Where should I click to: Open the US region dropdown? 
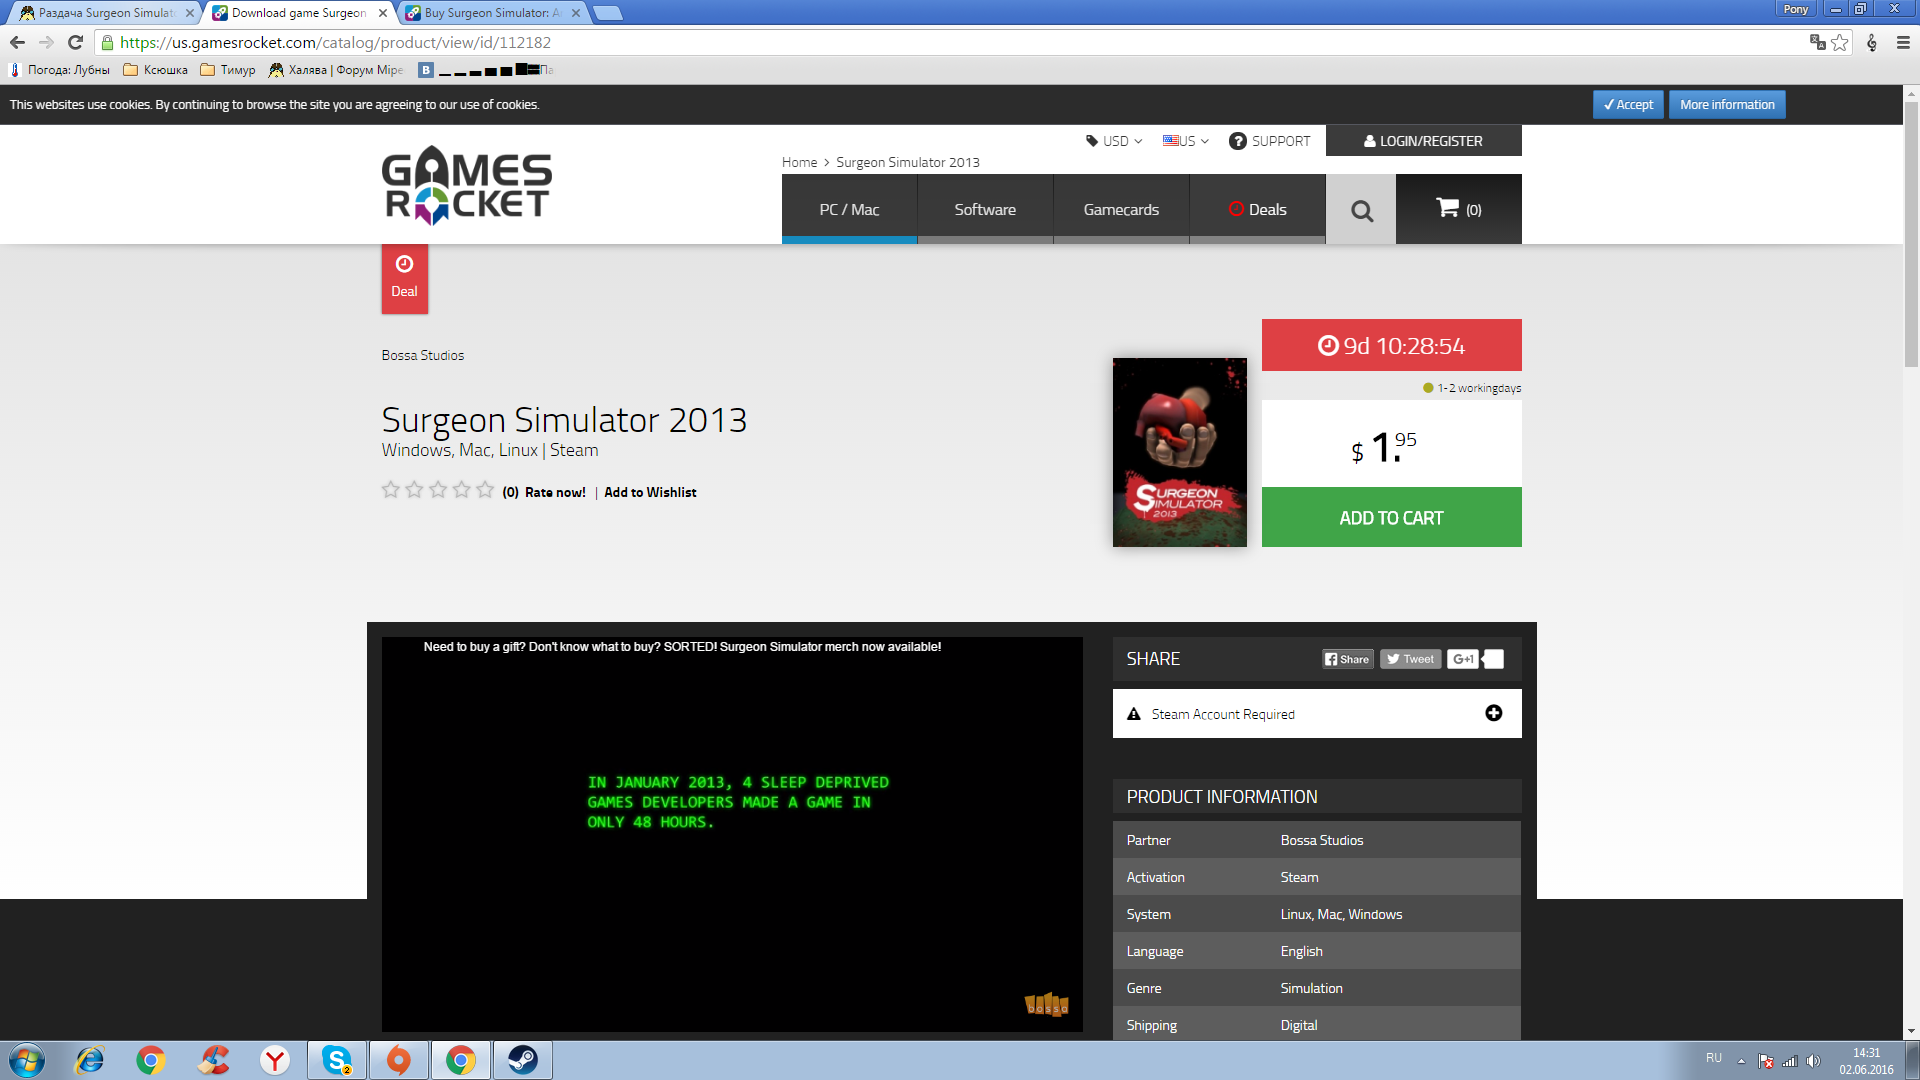1186,141
